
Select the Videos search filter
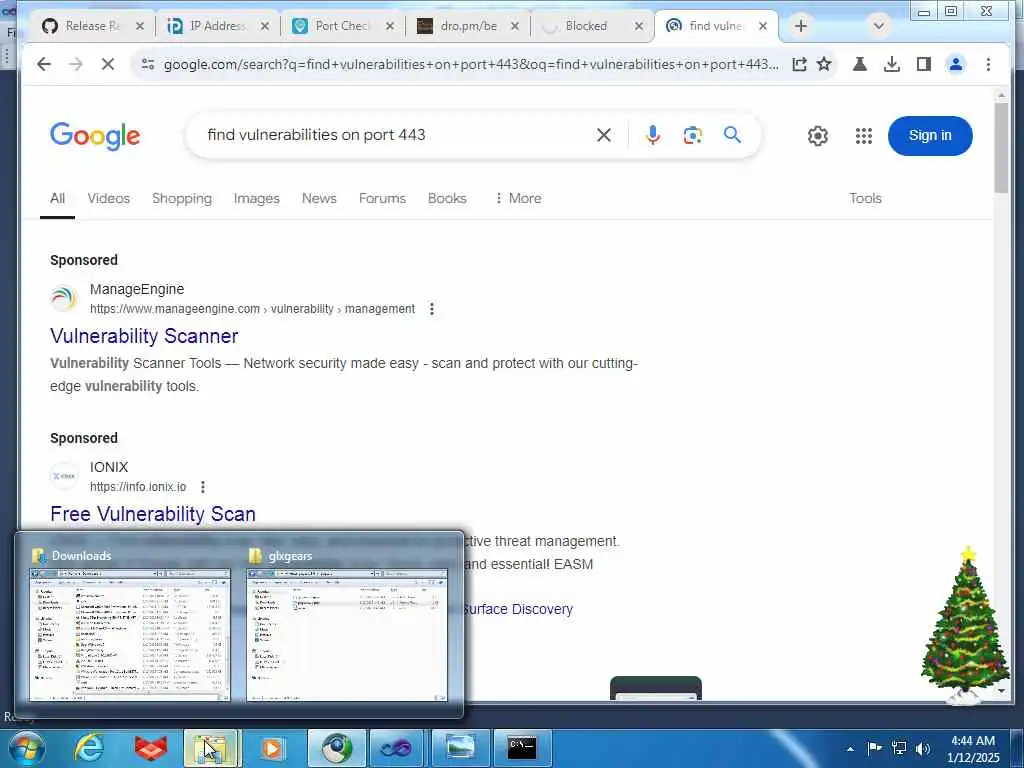[x=108, y=198]
